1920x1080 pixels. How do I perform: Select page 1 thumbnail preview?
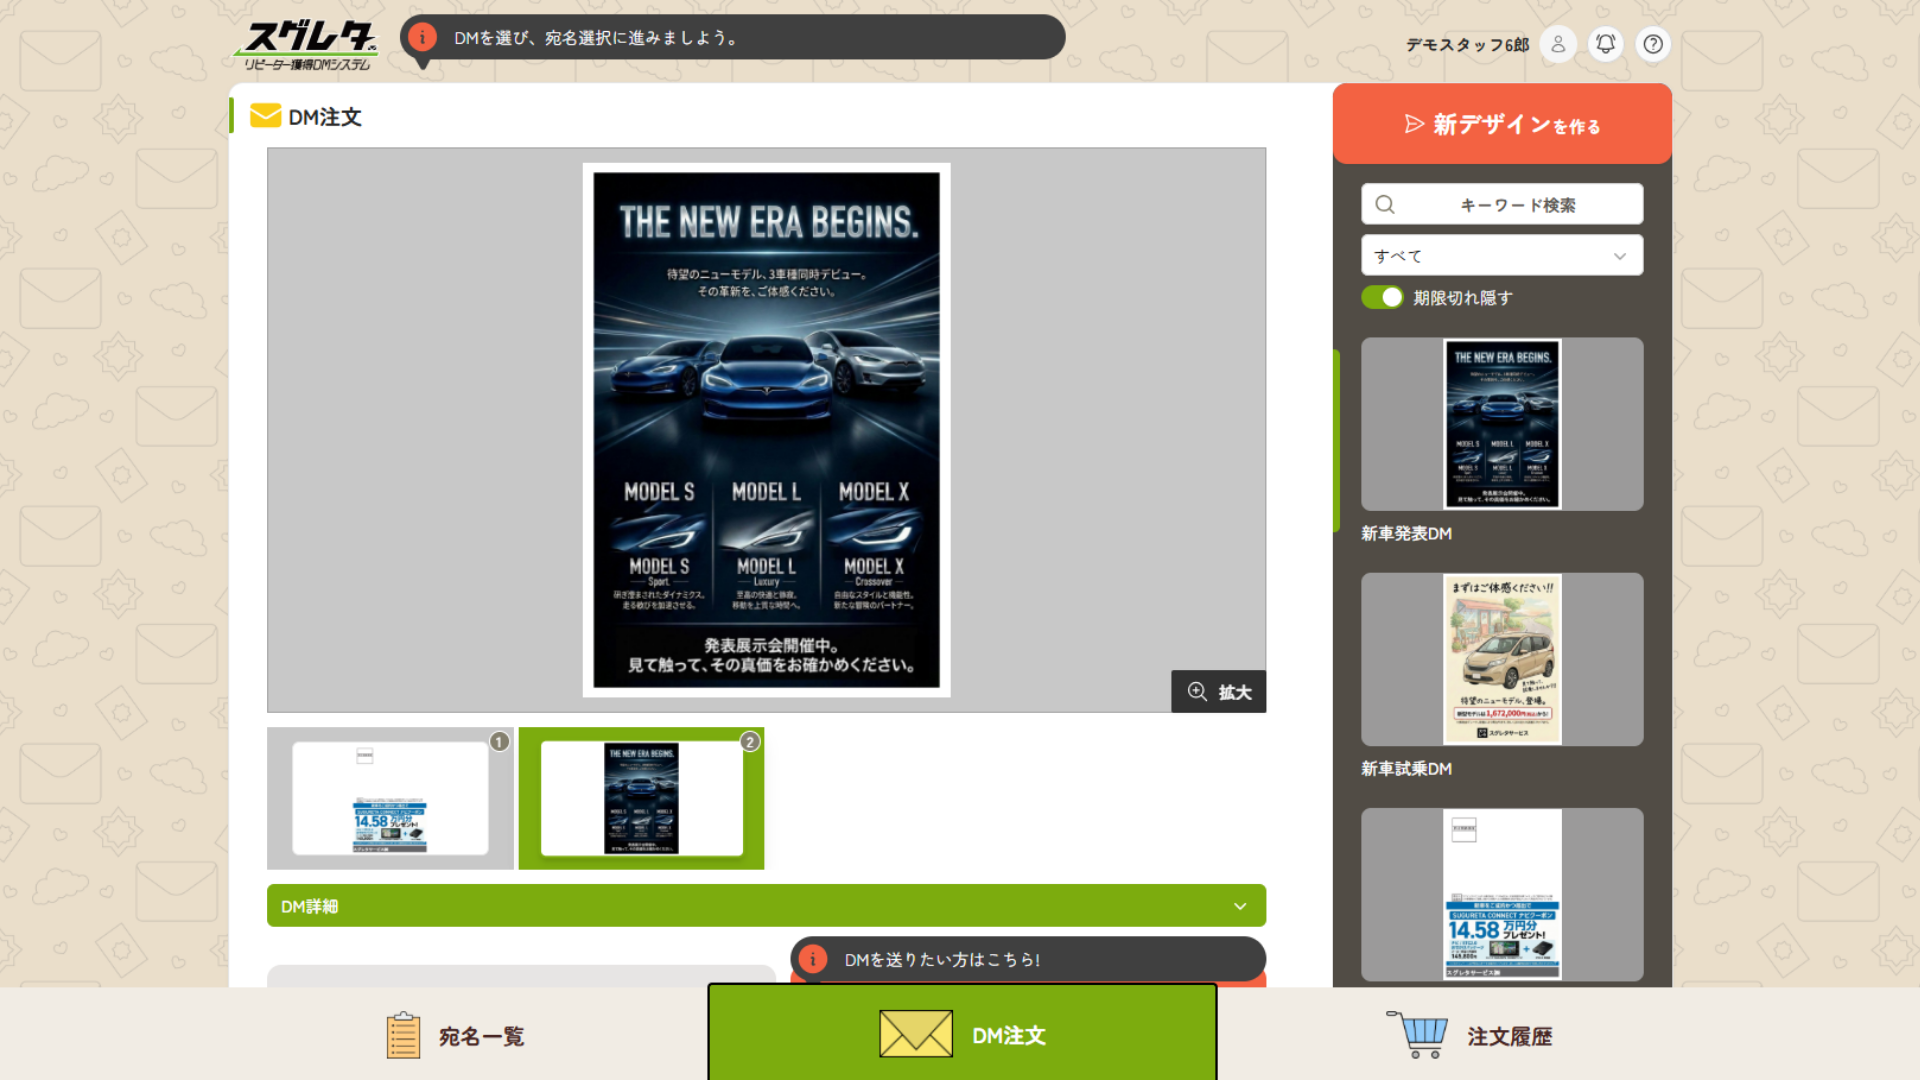point(390,798)
